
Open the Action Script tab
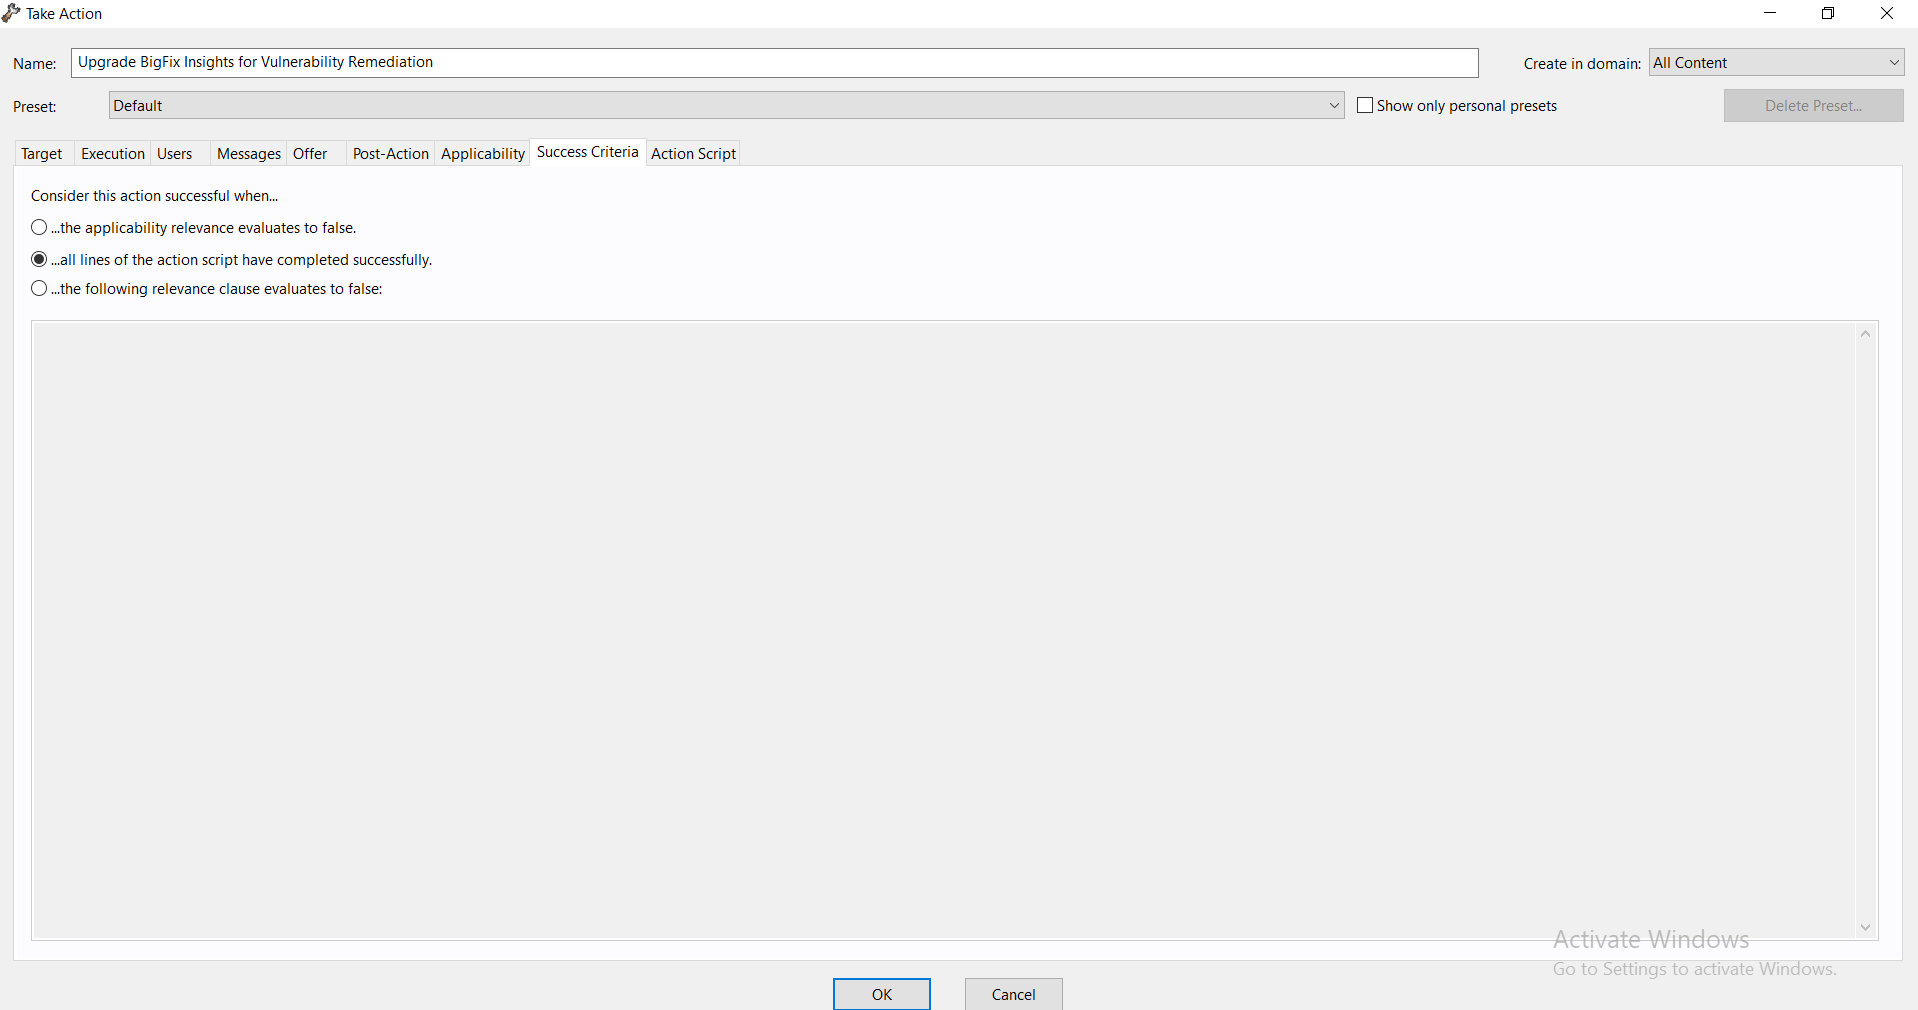[x=694, y=154]
